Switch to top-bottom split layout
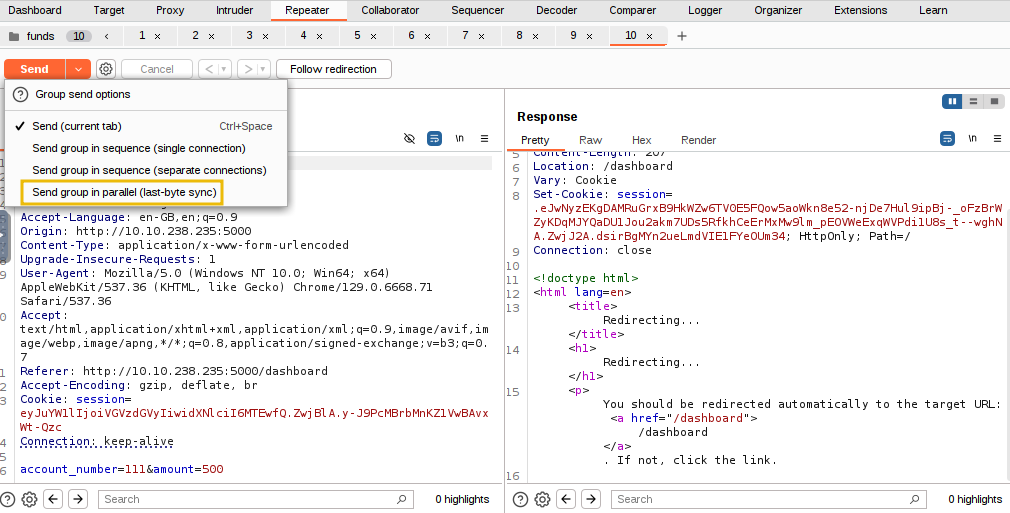Screen dimensions: 1010x513 coord(973,101)
